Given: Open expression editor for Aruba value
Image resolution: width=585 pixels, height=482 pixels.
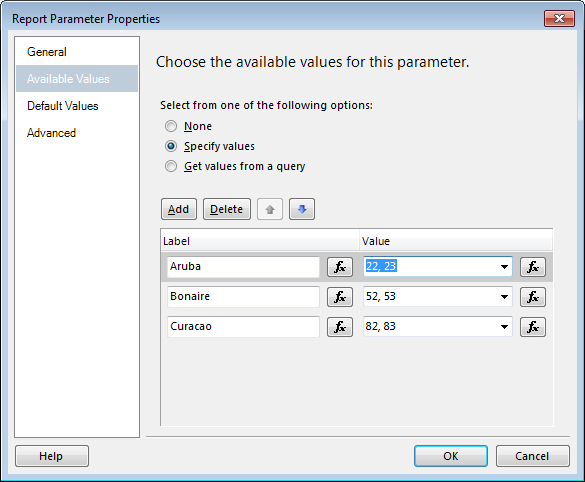Looking at the screenshot, I should click(x=533, y=267).
